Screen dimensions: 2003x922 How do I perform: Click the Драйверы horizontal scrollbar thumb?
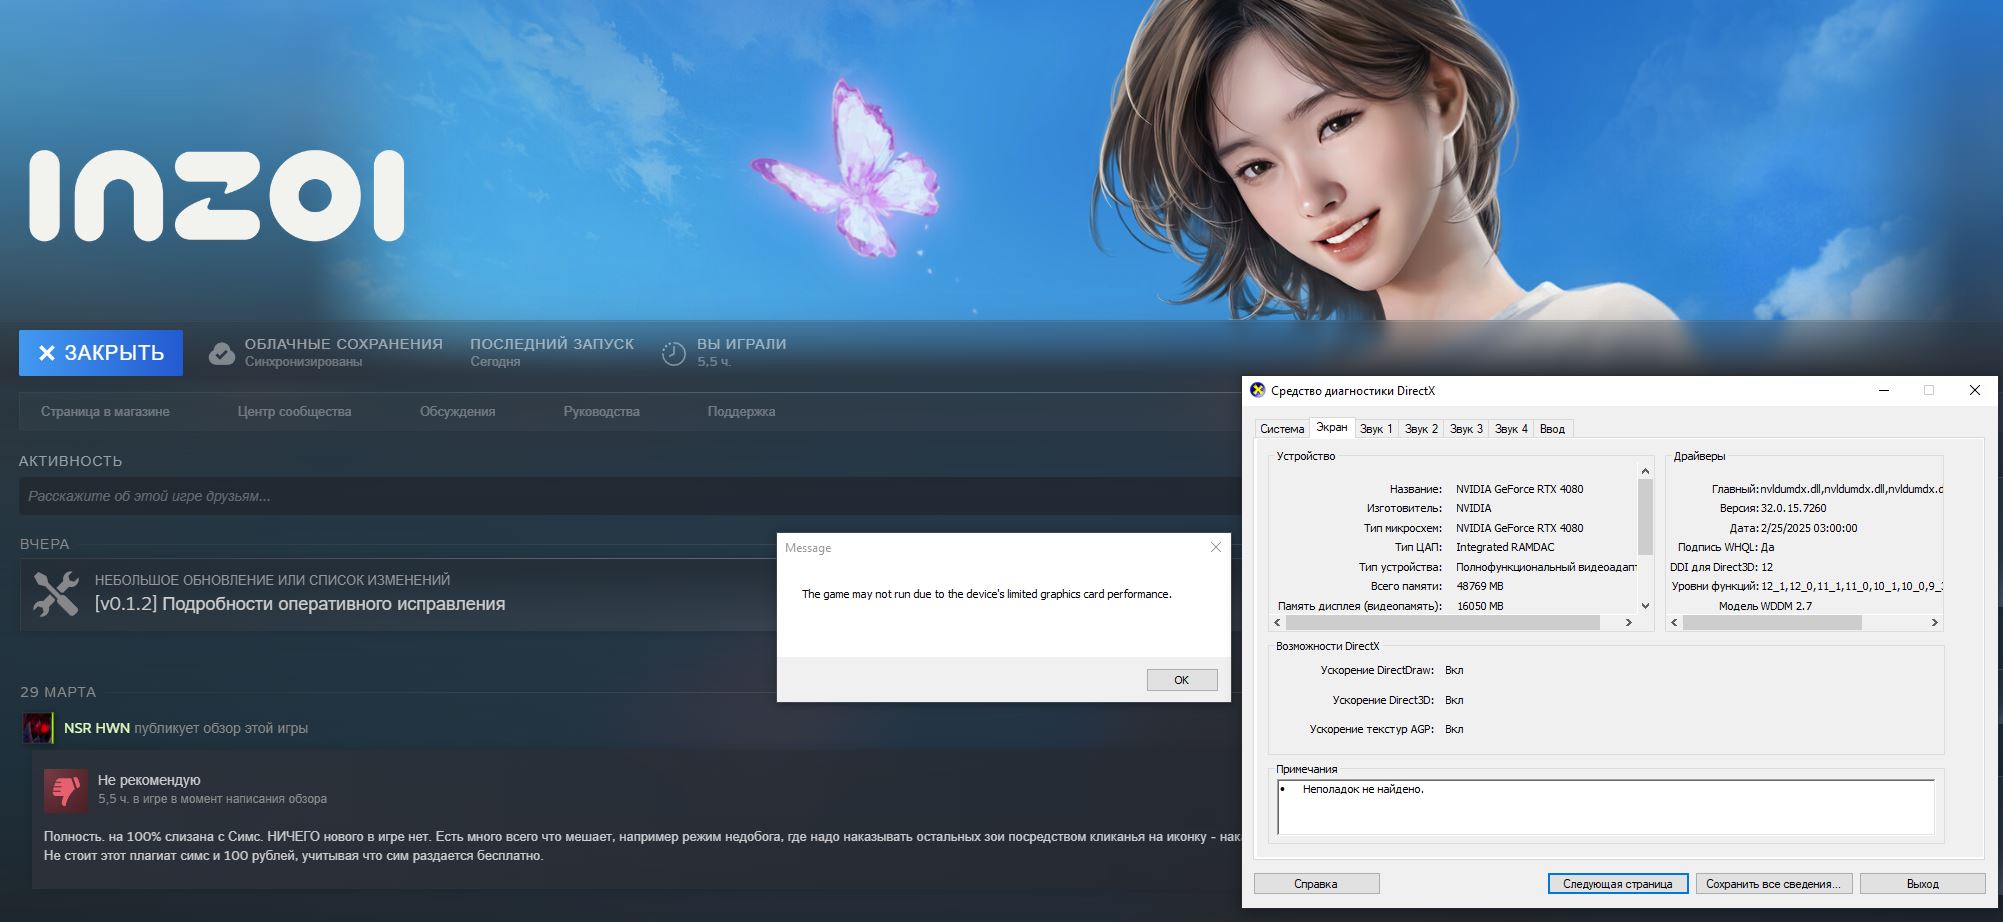(x=1772, y=622)
